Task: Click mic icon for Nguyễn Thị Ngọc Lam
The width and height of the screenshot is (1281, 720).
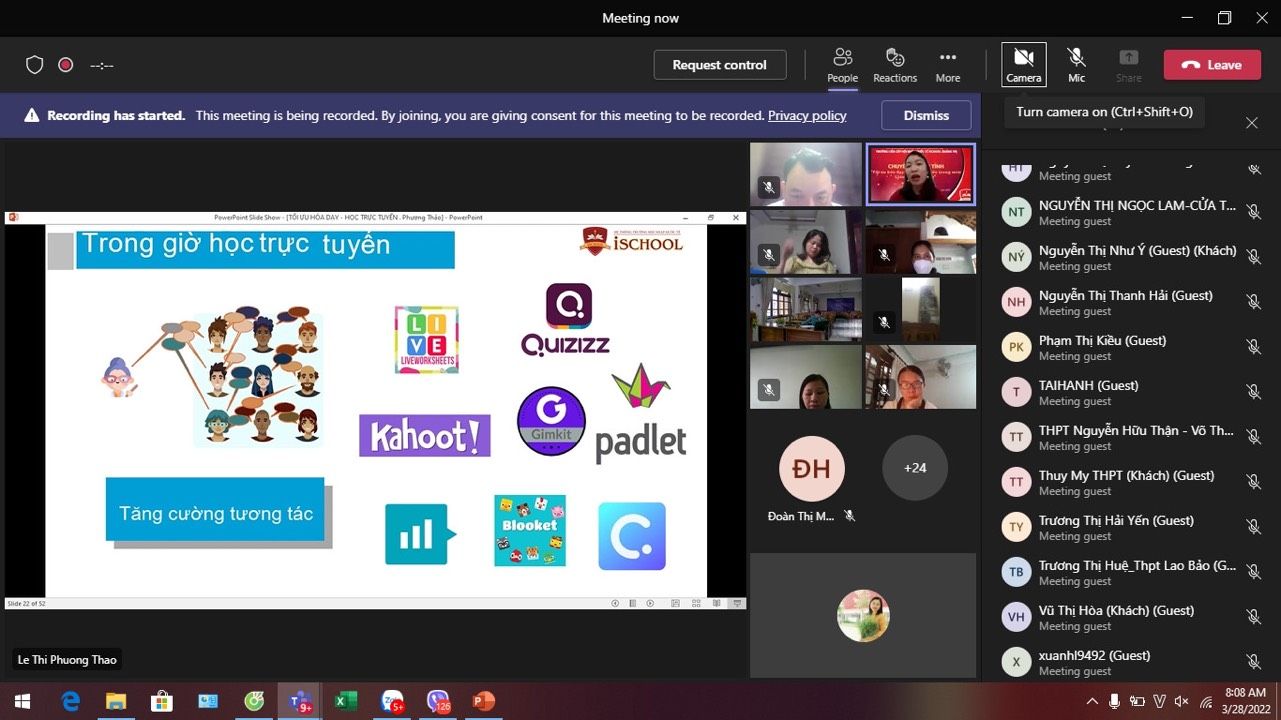Action: coord(1254,212)
